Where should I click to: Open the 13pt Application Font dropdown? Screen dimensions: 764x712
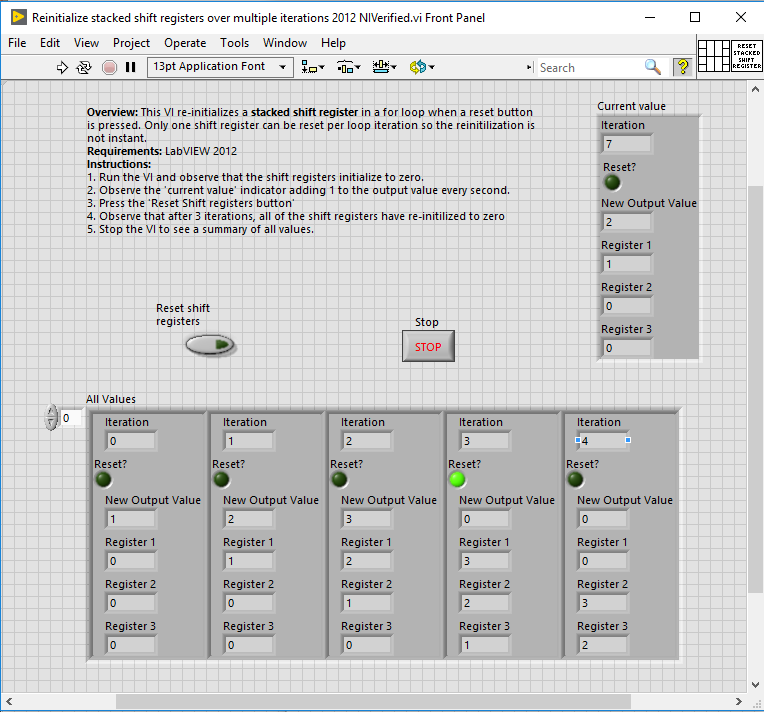pos(220,67)
